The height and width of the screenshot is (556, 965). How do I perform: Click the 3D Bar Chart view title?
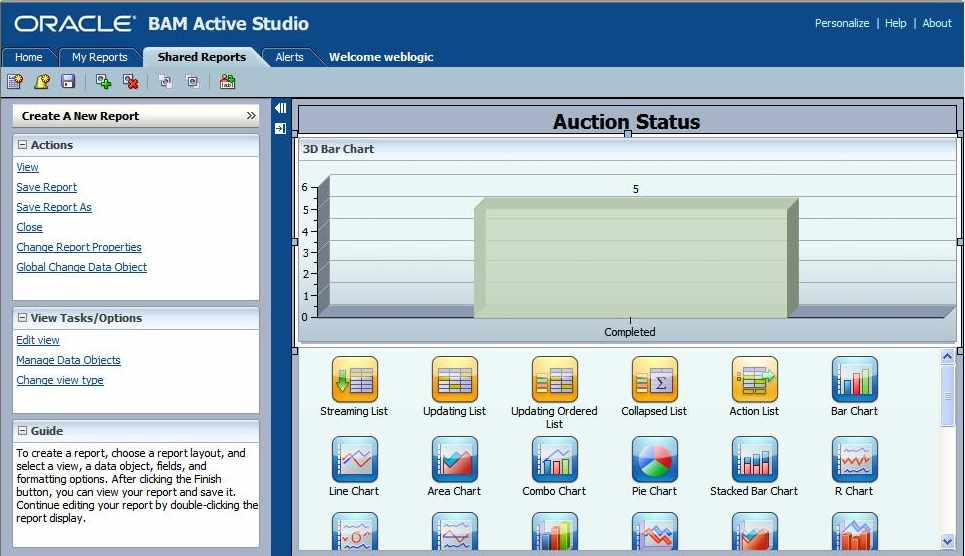(338, 149)
